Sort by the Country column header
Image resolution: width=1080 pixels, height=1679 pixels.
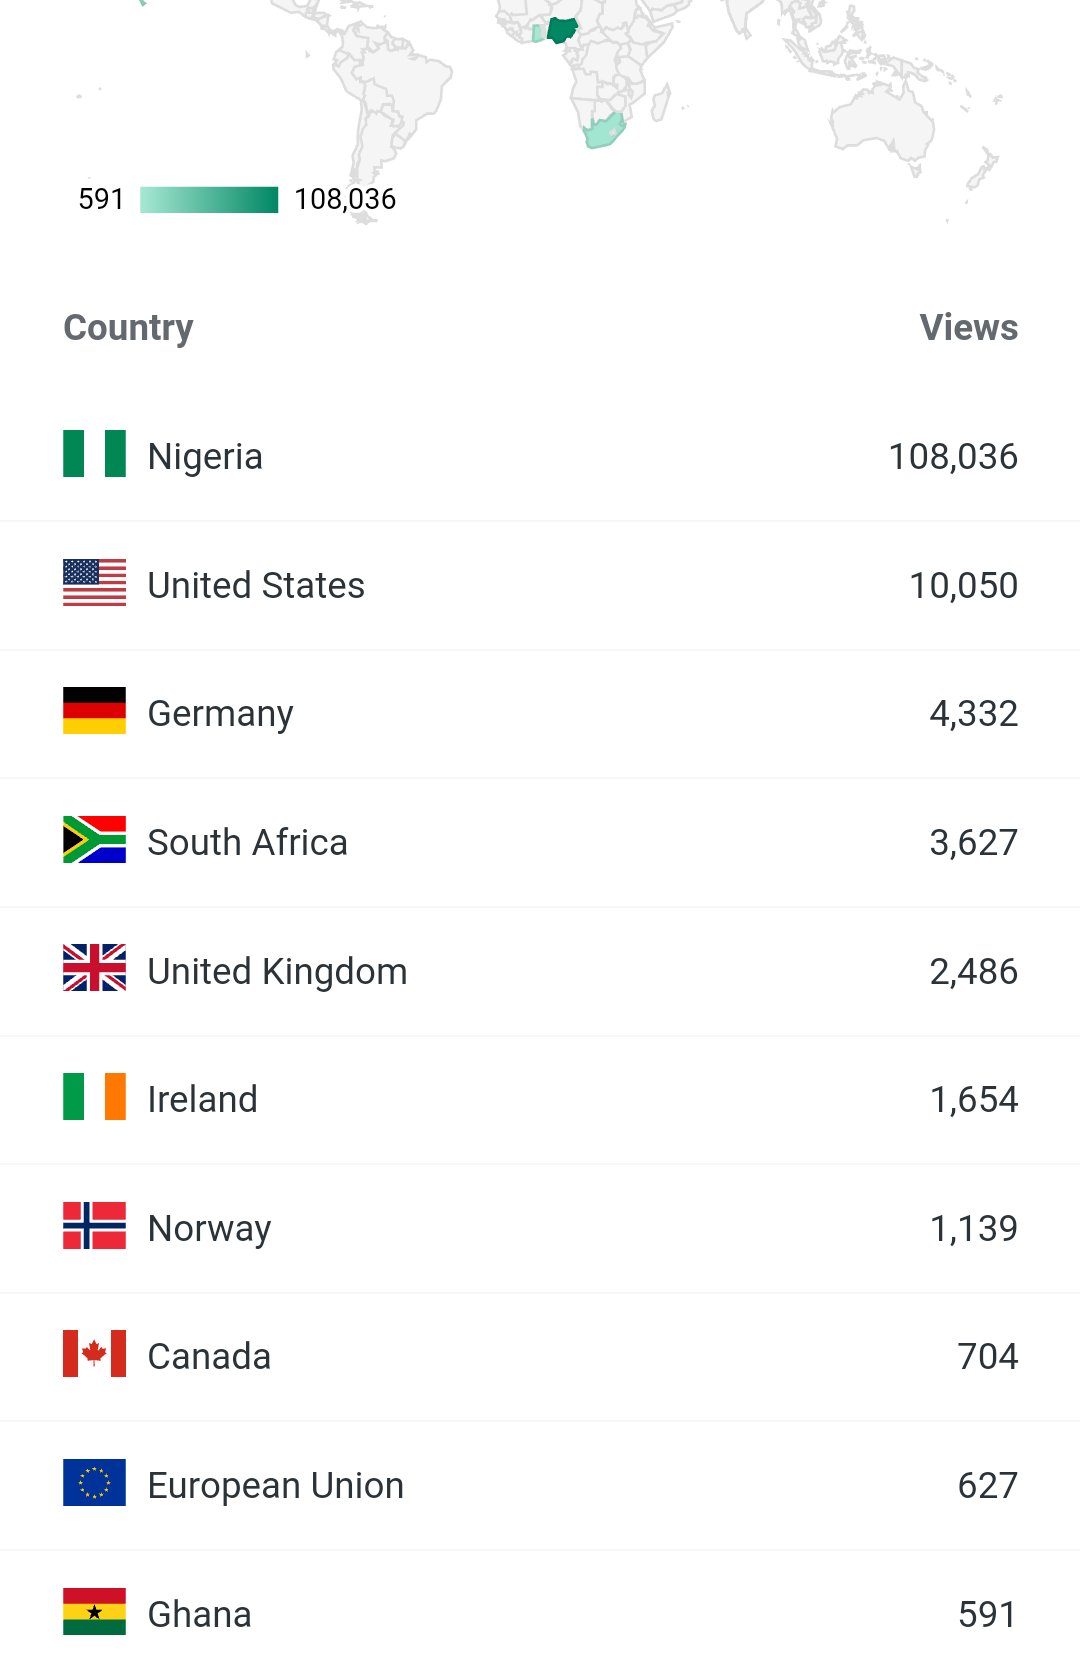(128, 328)
